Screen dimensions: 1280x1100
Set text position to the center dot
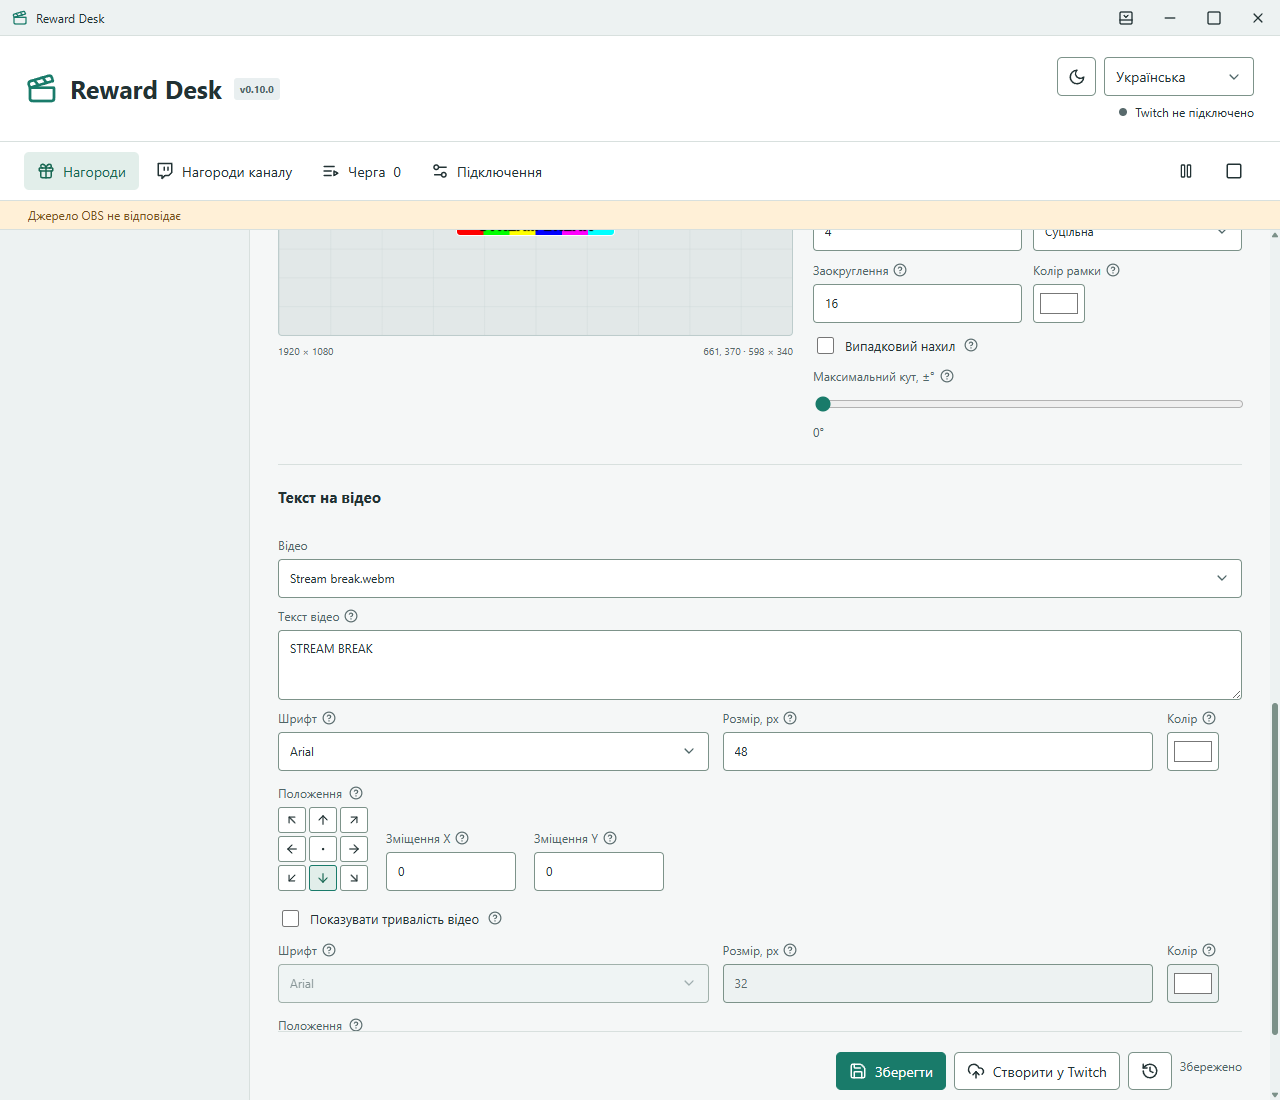pyautogui.click(x=323, y=849)
